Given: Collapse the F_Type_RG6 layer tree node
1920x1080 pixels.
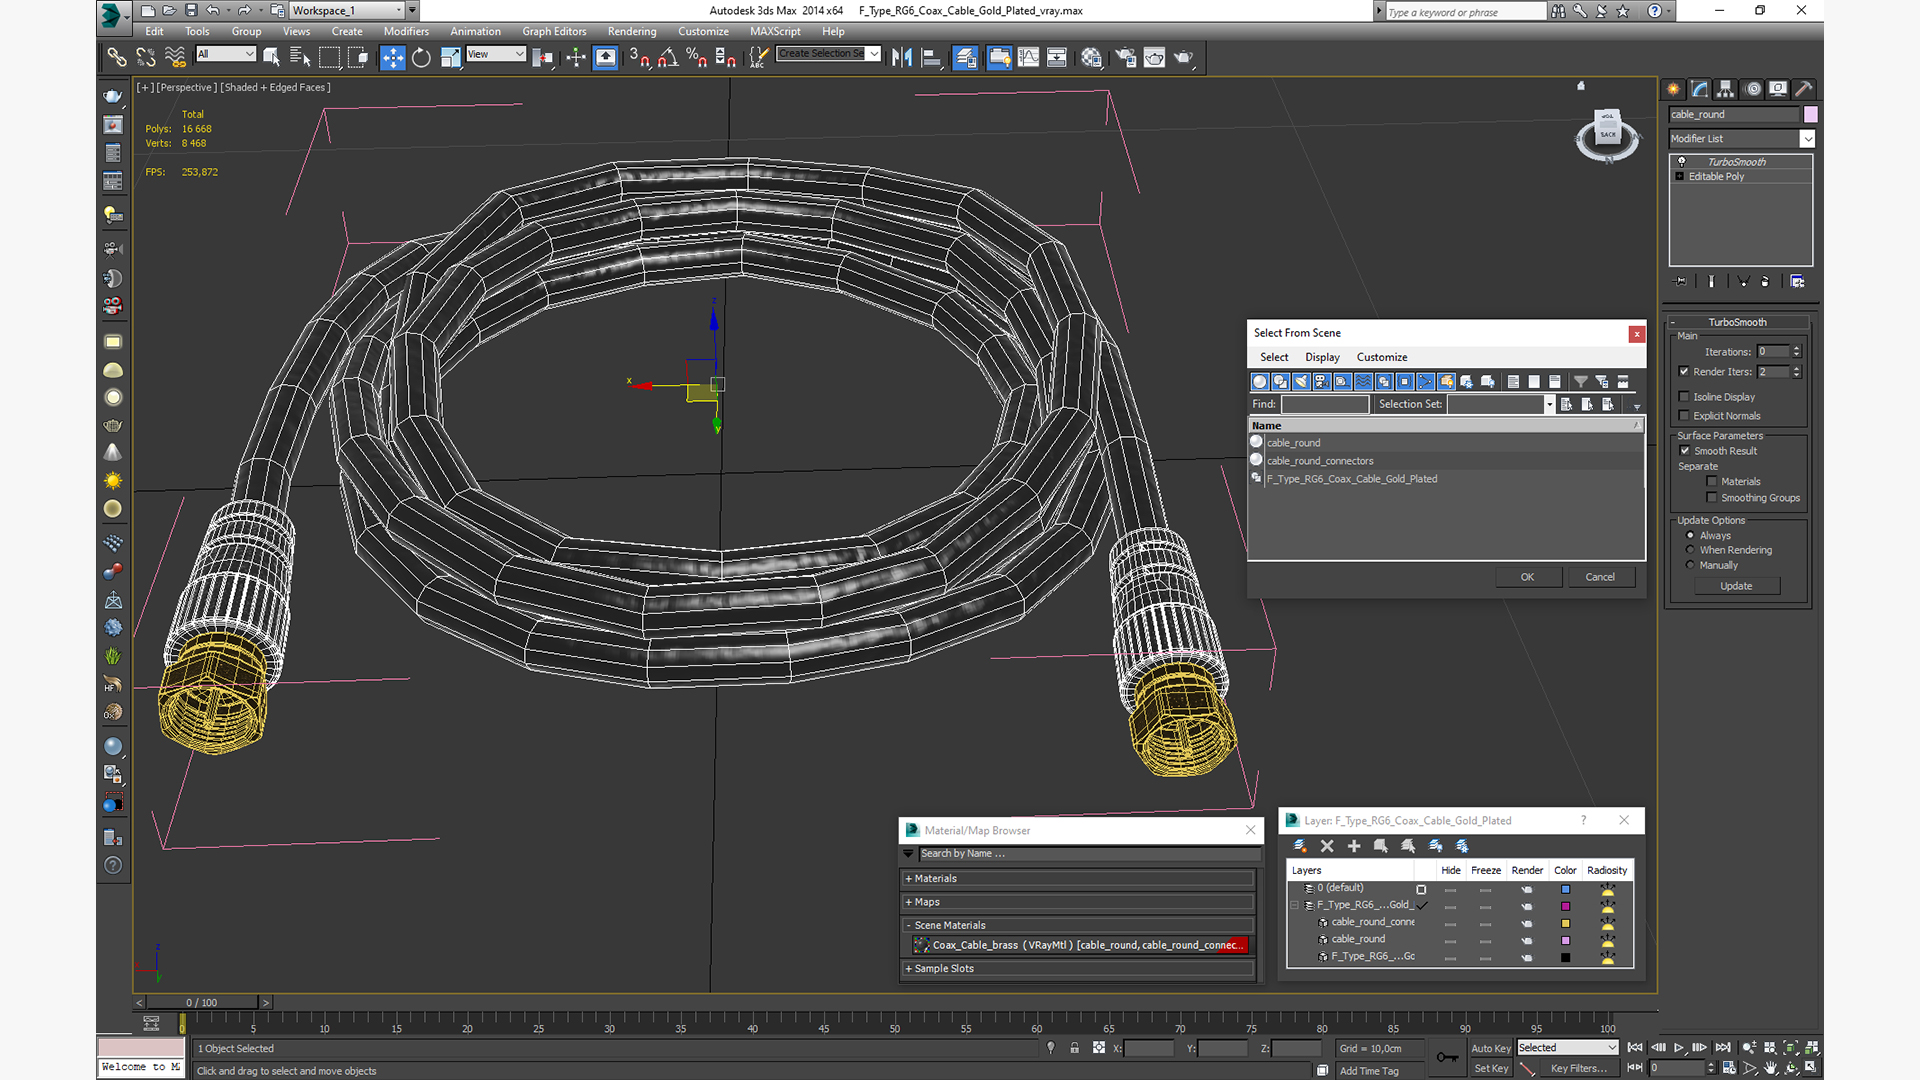Looking at the screenshot, I should pyautogui.click(x=1295, y=905).
